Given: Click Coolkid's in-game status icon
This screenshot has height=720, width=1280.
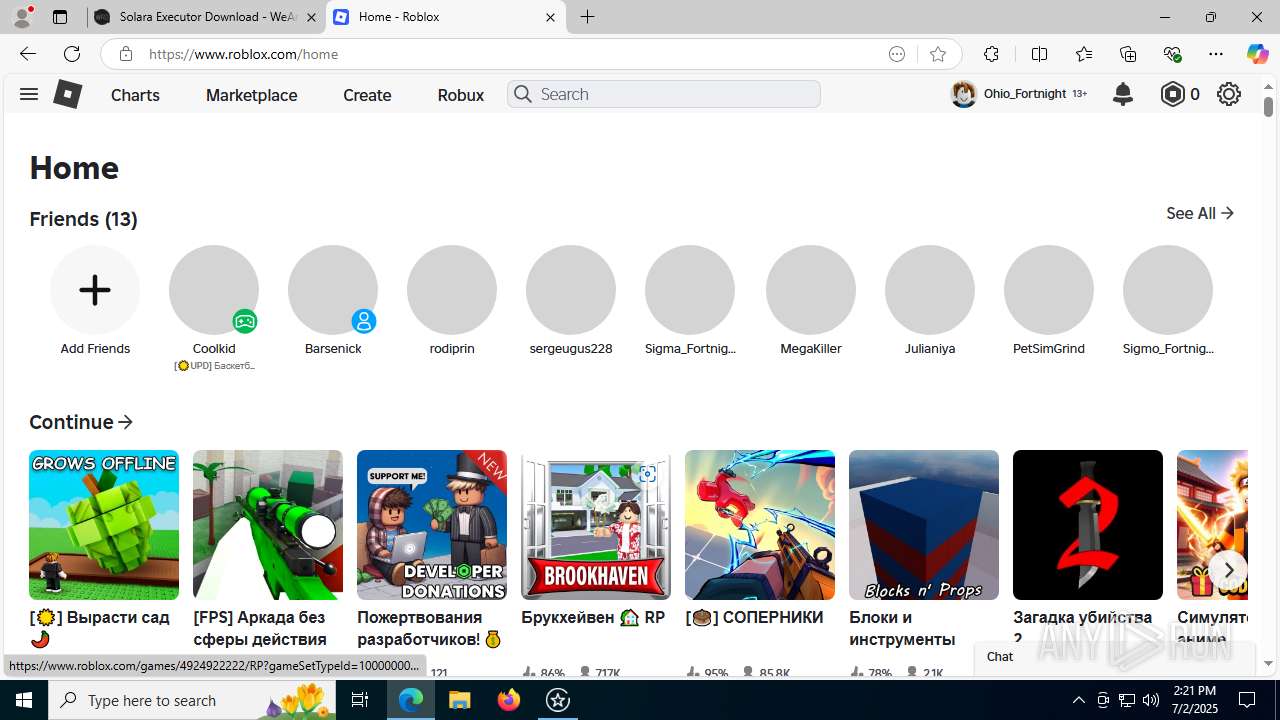Looking at the screenshot, I should click(x=245, y=321).
